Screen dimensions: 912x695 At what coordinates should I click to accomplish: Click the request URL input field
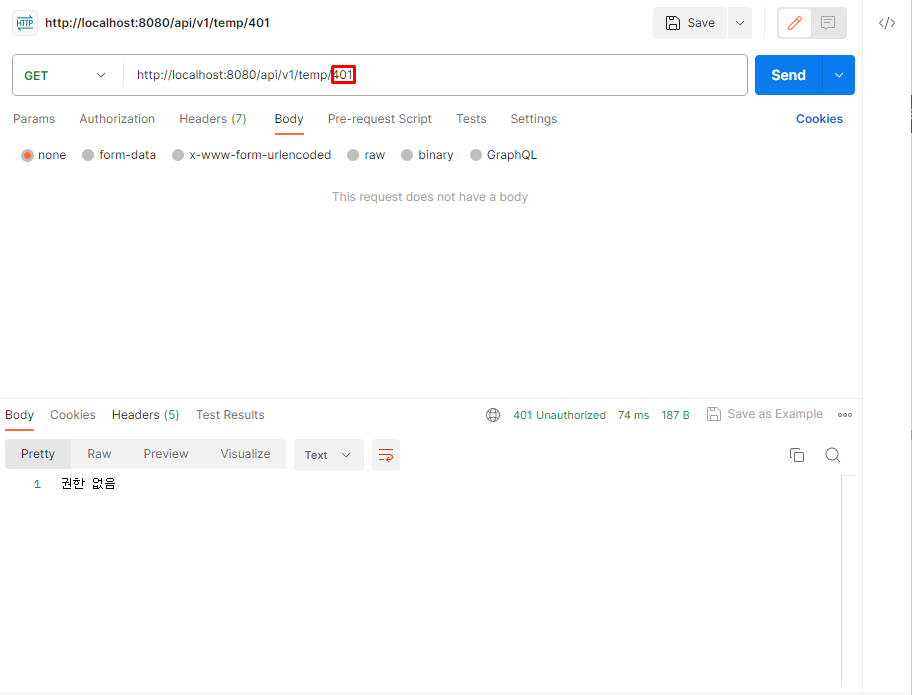tap(435, 75)
